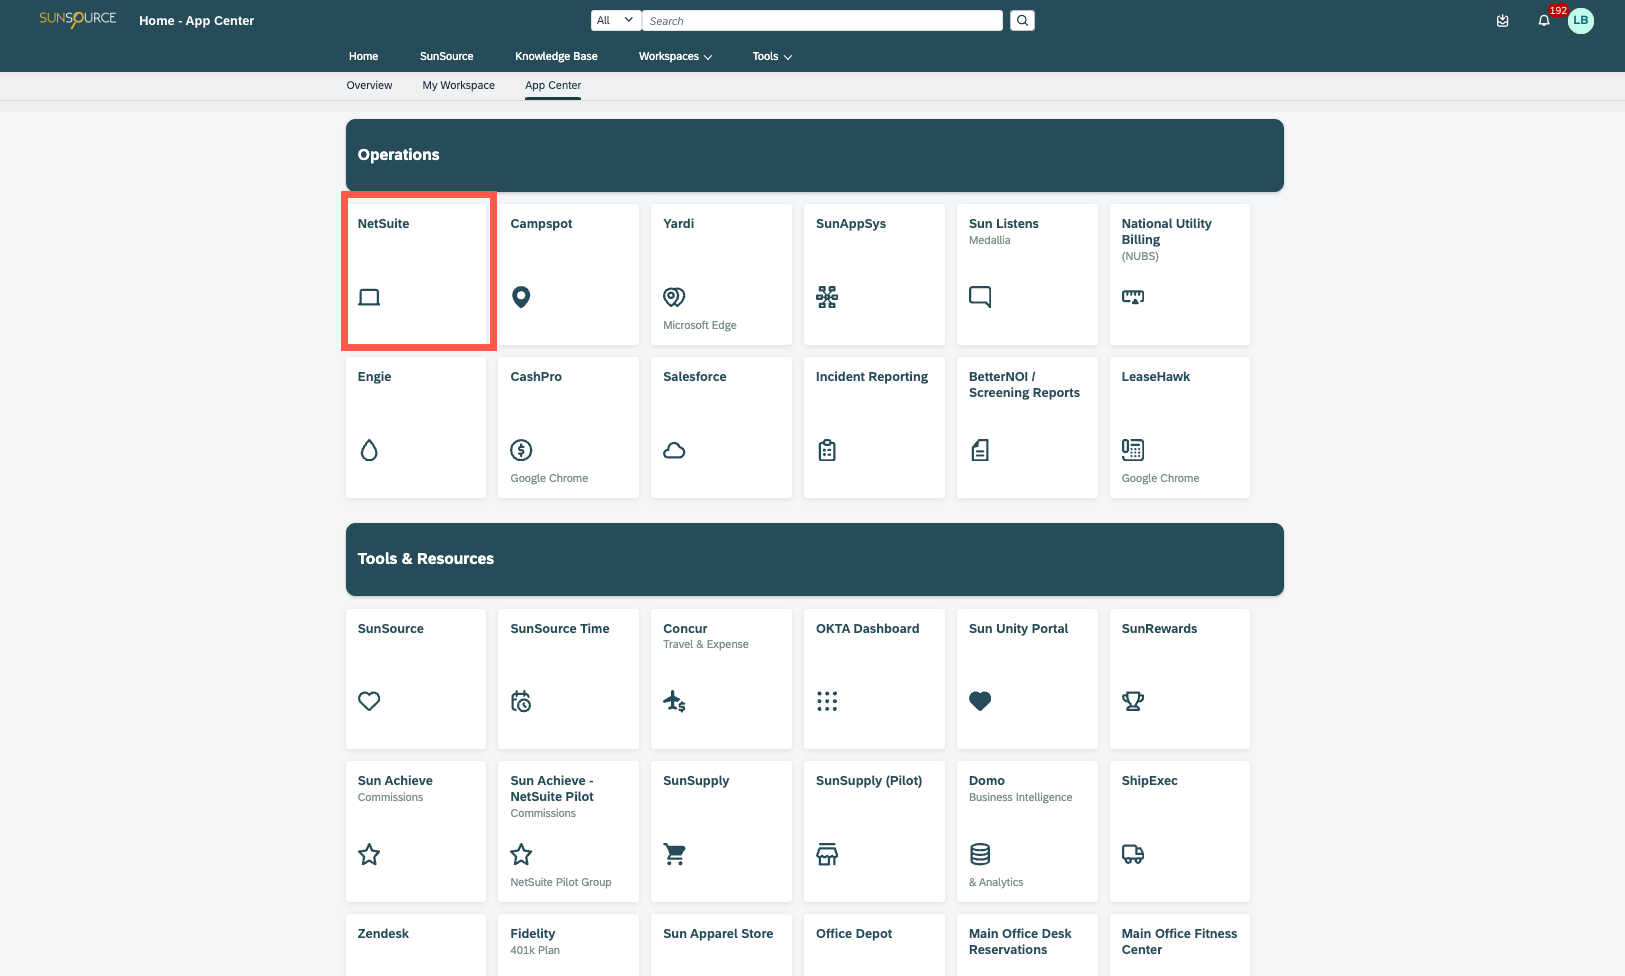Click the Travel & Expense subtitle
Viewport: 1625px width, 976px height.
tap(706, 644)
